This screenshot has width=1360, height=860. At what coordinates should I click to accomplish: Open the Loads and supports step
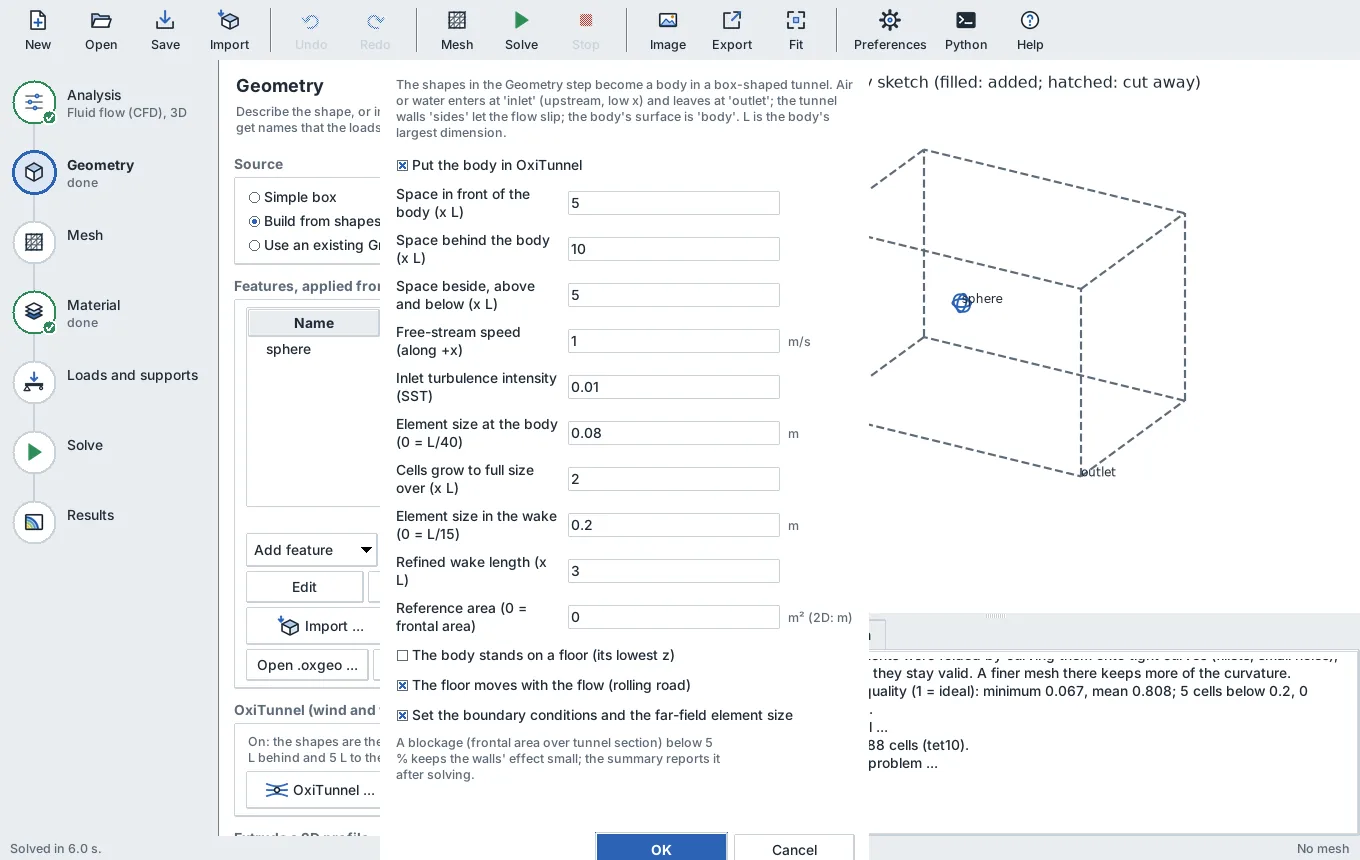(x=34, y=382)
